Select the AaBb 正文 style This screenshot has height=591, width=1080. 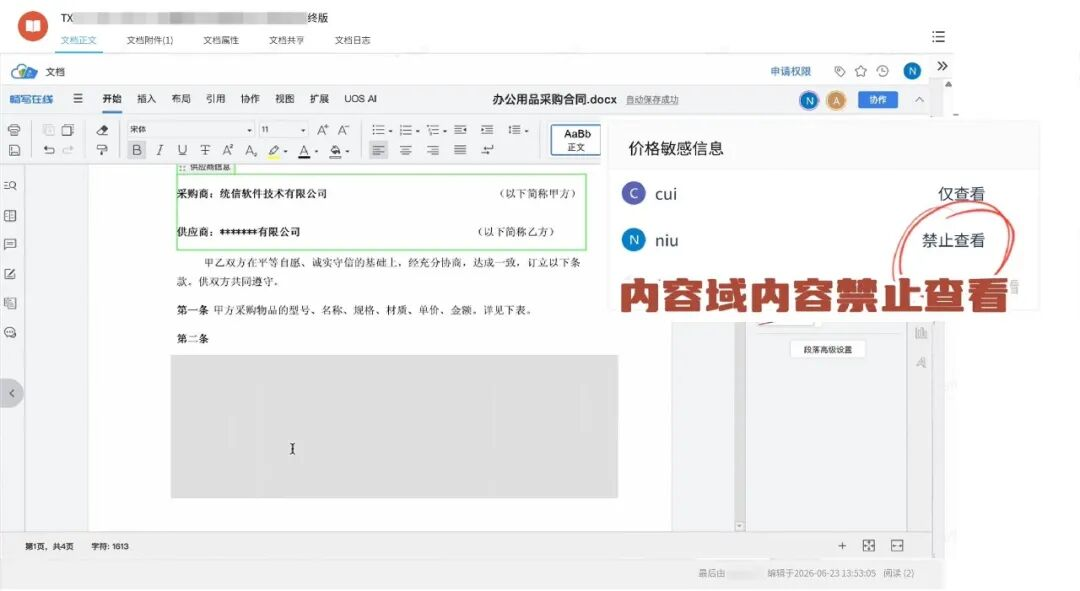pos(576,140)
